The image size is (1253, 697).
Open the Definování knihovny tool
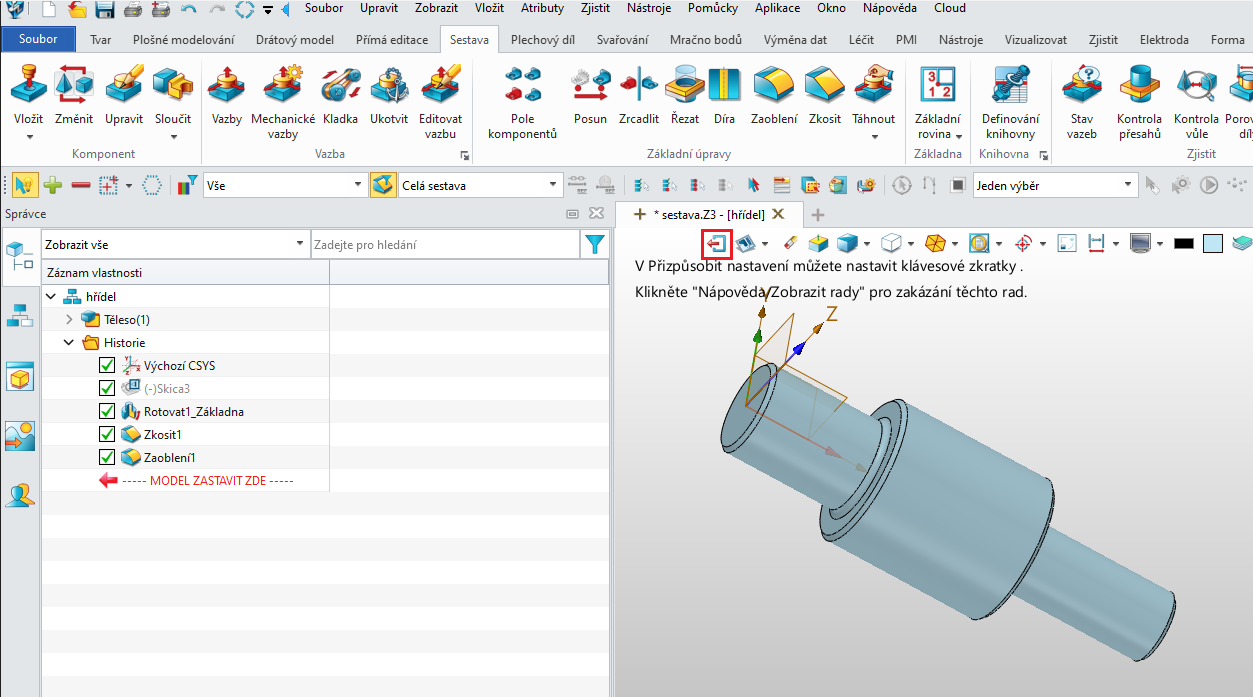coord(1010,102)
